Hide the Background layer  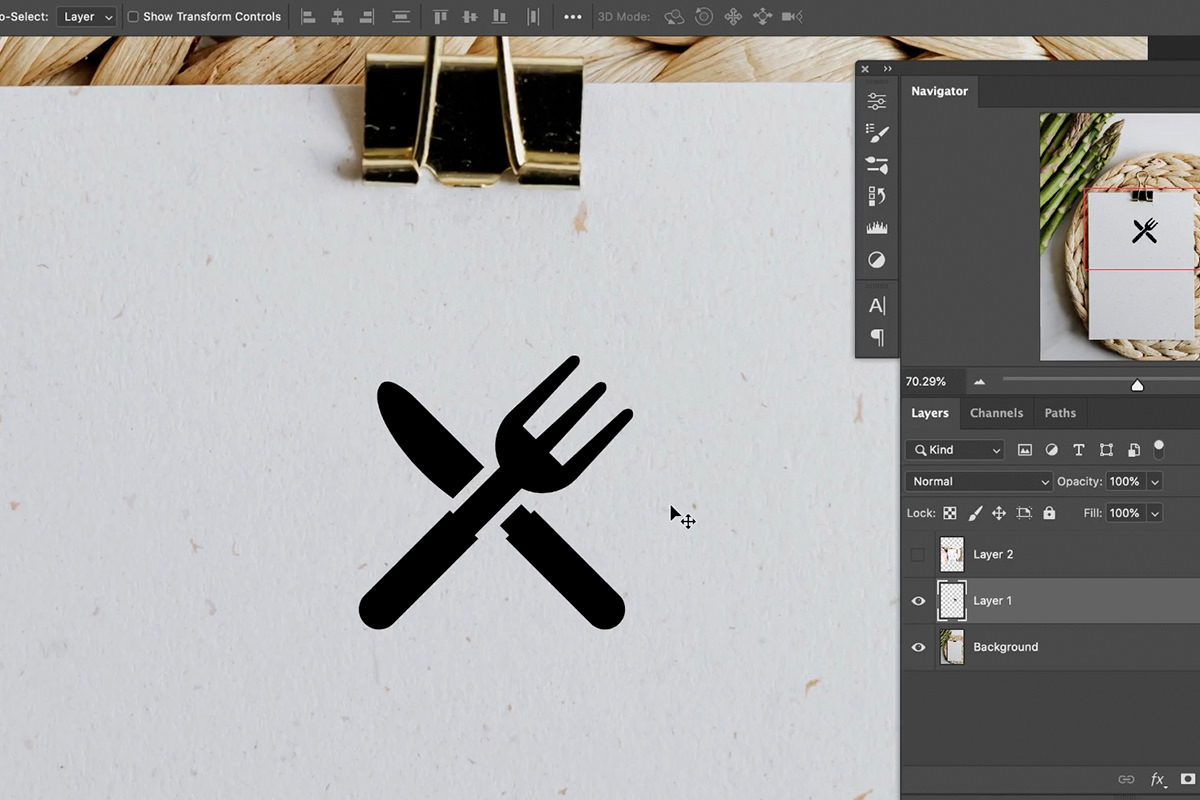click(918, 647)
